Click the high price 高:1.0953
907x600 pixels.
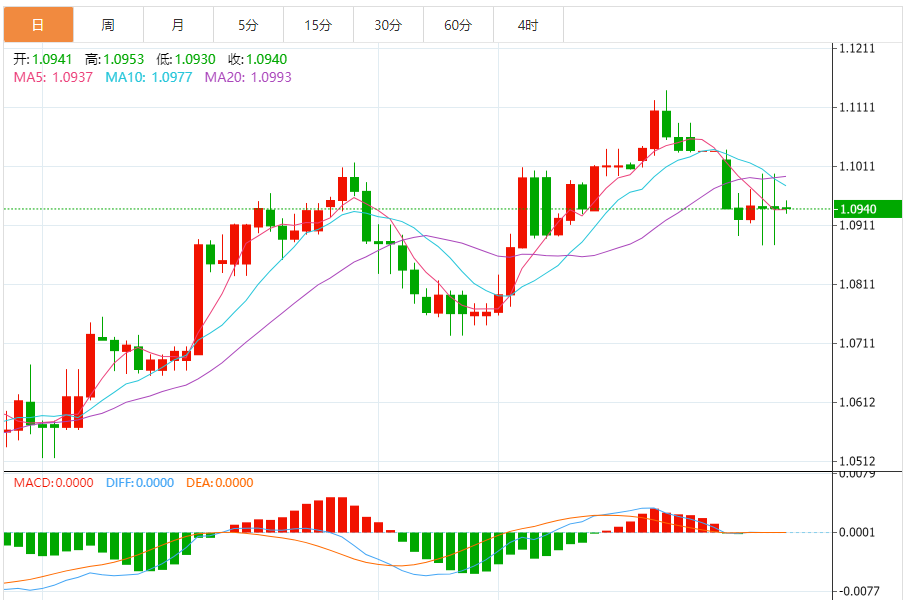pos(115,59)
